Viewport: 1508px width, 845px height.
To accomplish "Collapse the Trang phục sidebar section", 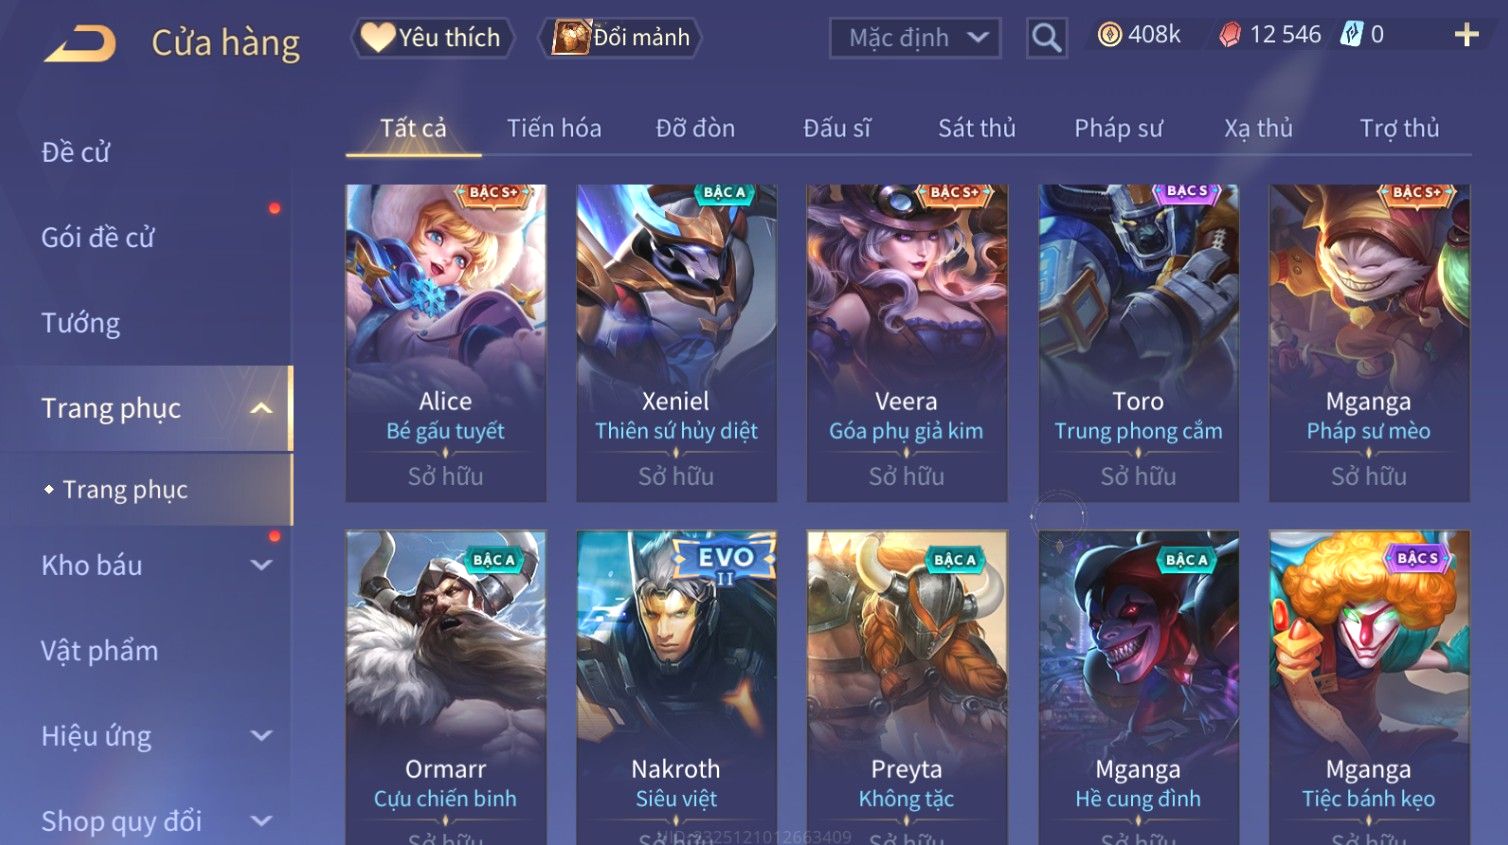I will click(261, 408).
